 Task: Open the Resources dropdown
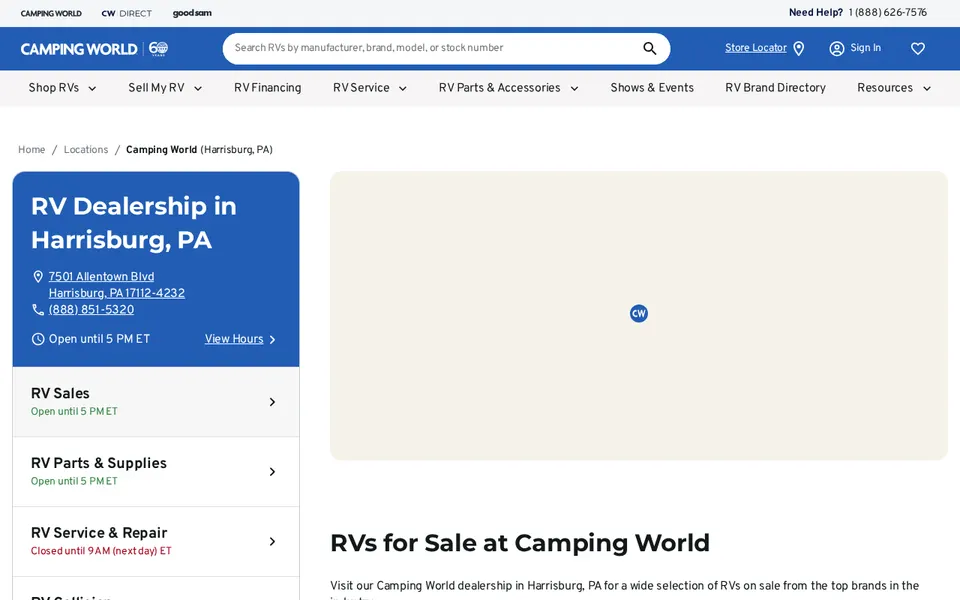[x=894, y=88]
